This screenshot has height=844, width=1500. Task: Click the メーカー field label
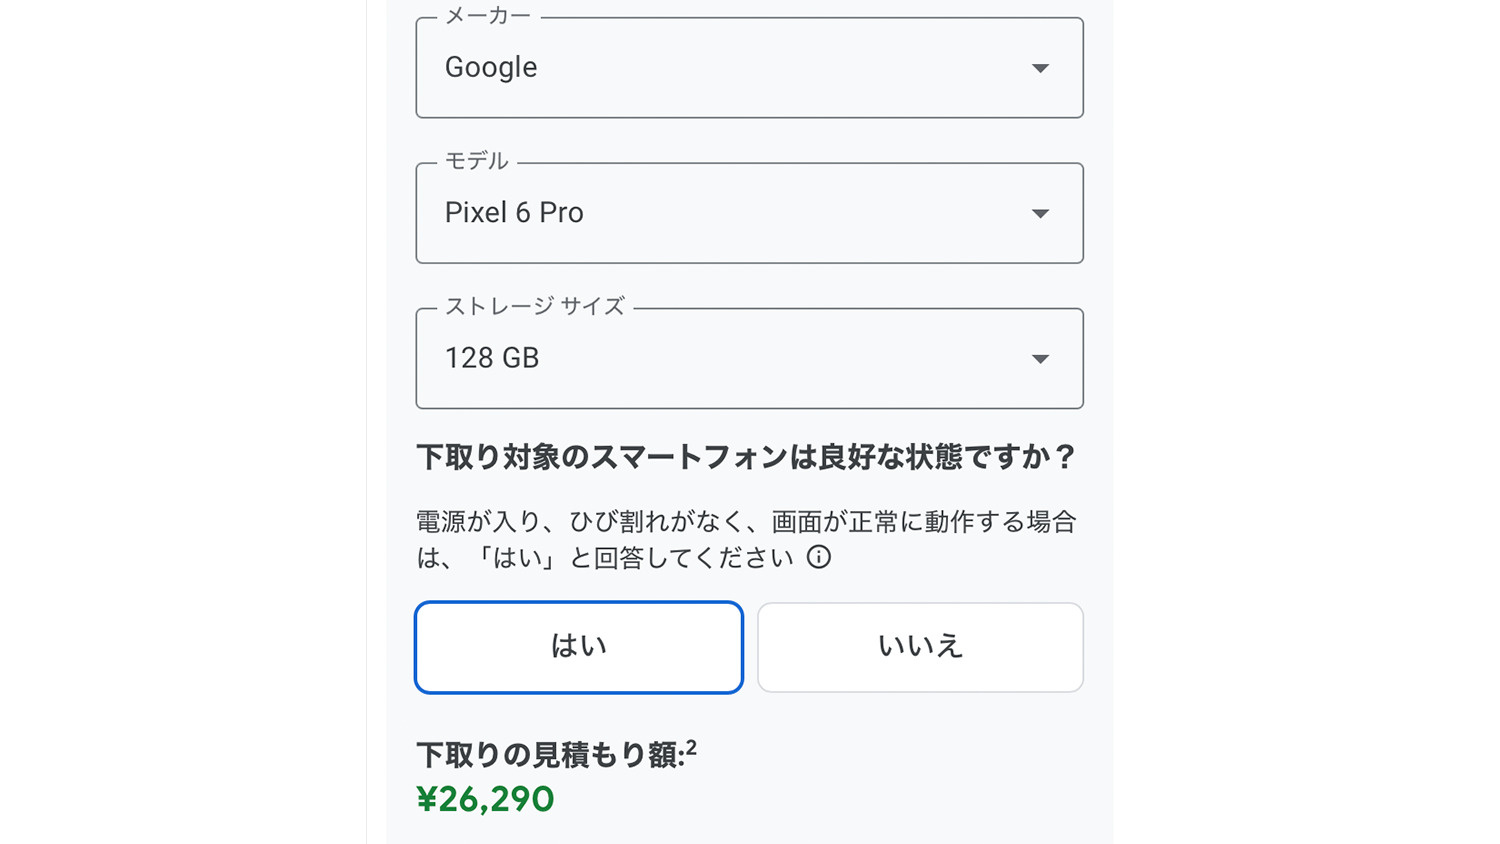(x=488, y=16)
